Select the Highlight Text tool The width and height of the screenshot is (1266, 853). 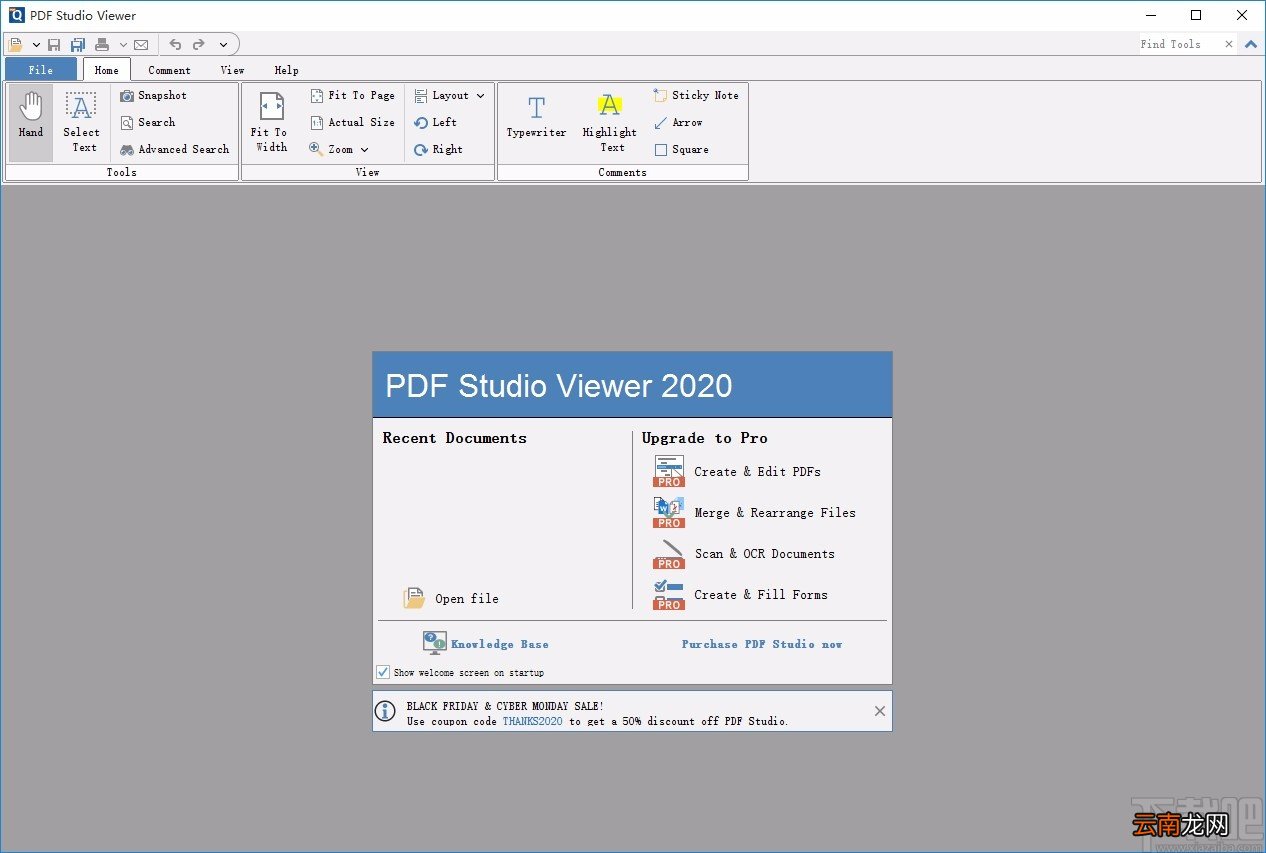tap(610, 122)
